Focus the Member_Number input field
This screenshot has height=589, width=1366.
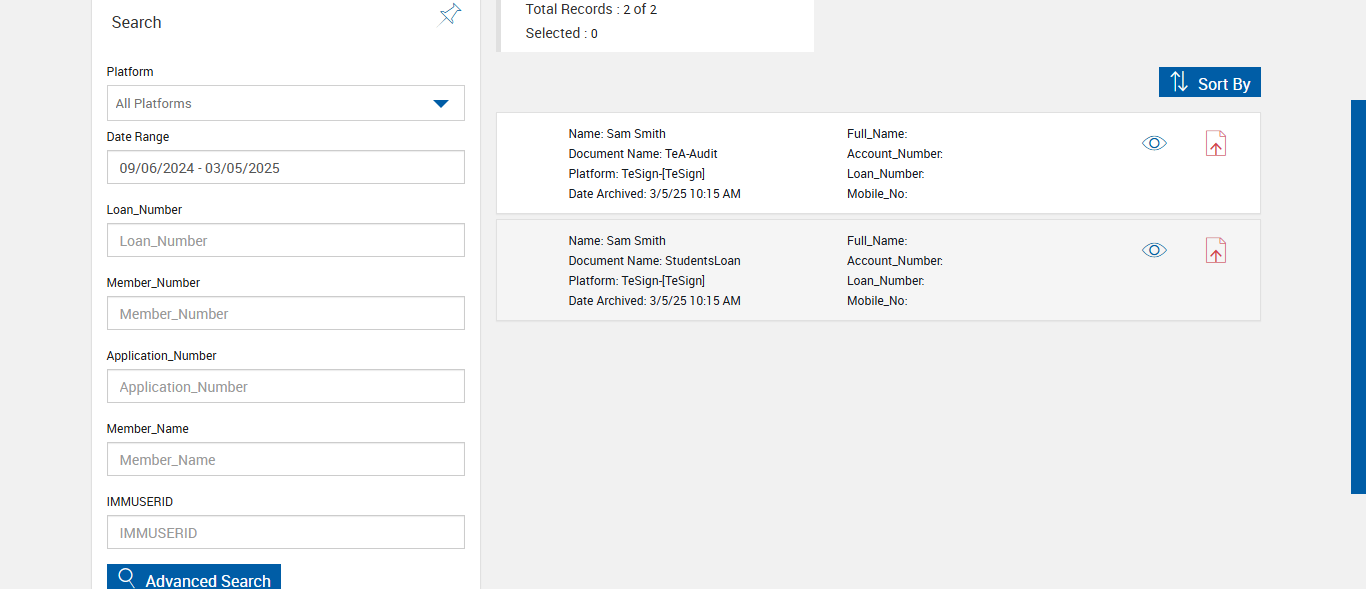(285, 314)
